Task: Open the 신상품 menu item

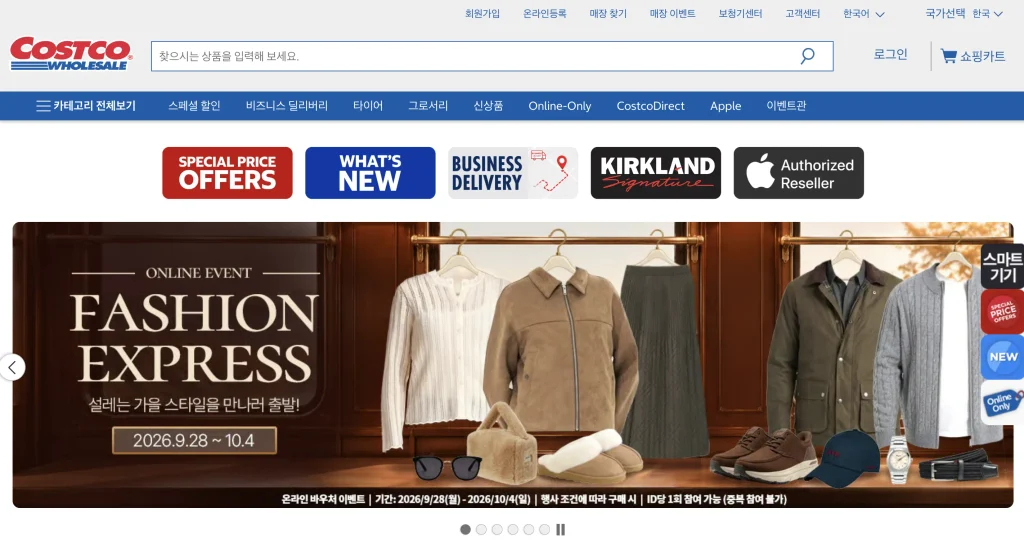Action: point(488,106)
